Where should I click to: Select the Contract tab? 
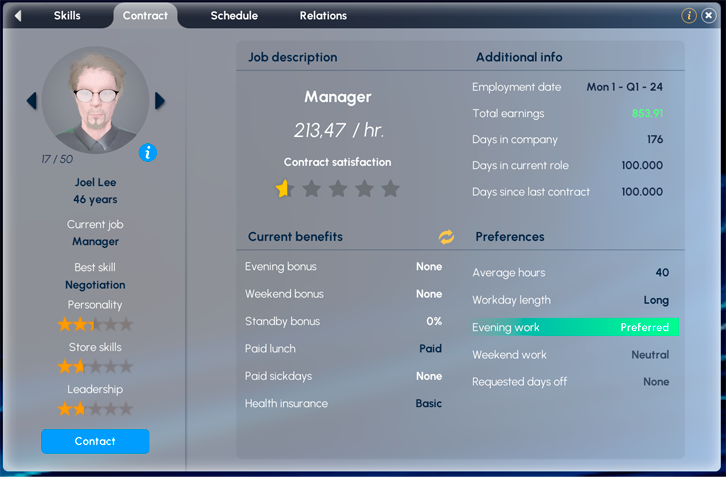click(145, 16)
